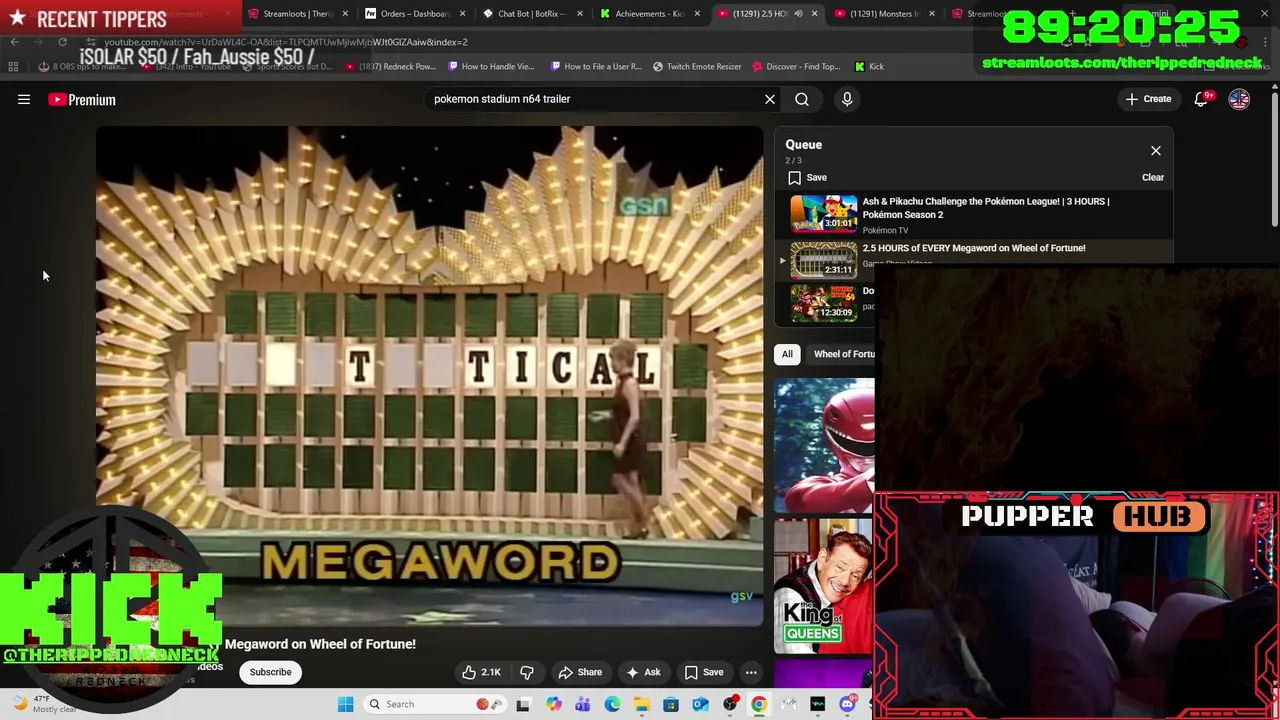Screen dimensions: 1280x720
Task: Open the Ask AI button
Action: click(643, 672)
